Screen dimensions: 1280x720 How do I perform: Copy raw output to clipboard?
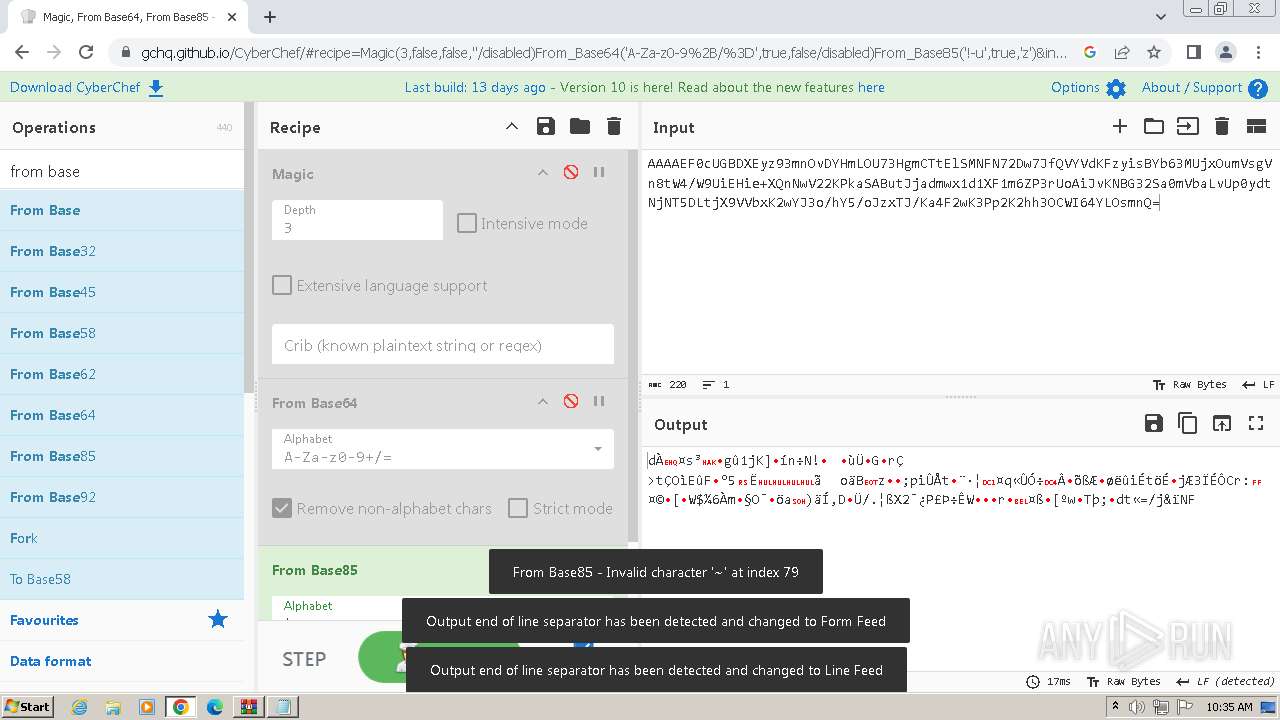pyautogui.click(x=1188, y=423)
